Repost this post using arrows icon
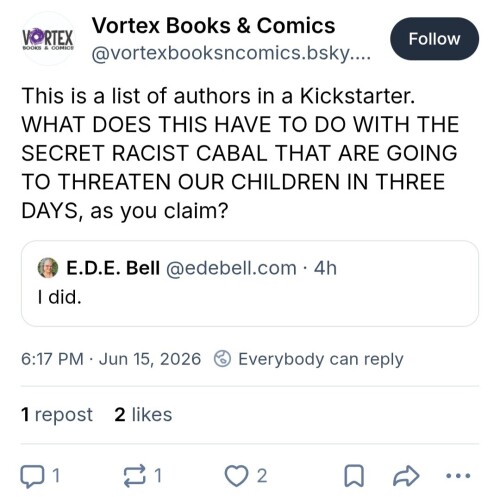Viewport: 500px width, 497px height. click(x=135, y=476)
